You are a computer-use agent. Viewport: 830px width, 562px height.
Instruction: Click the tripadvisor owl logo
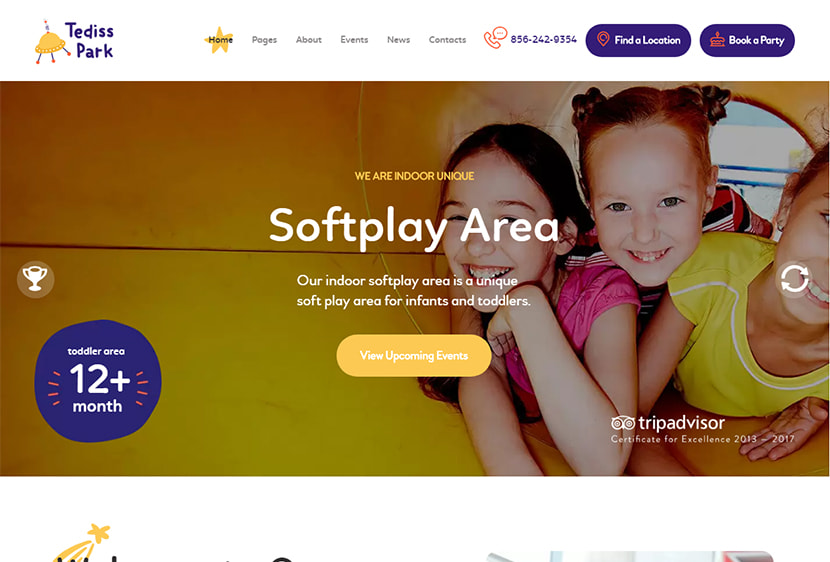tap(622, 423)
